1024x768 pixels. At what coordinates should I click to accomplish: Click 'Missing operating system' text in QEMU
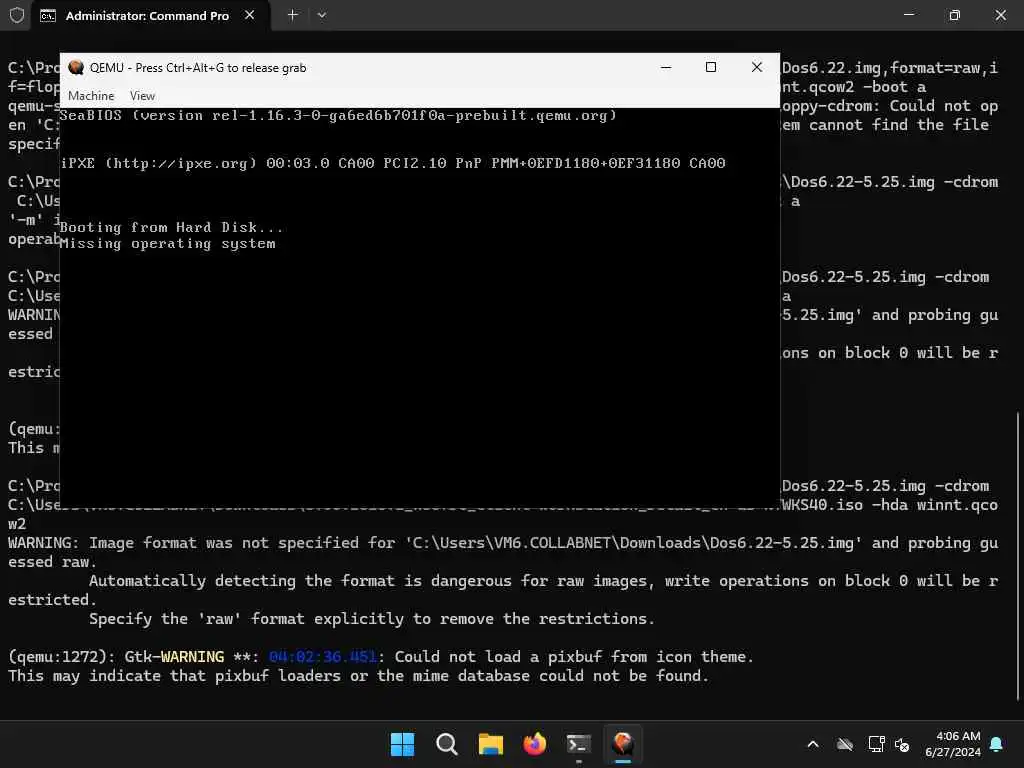(x=168, y=244)
